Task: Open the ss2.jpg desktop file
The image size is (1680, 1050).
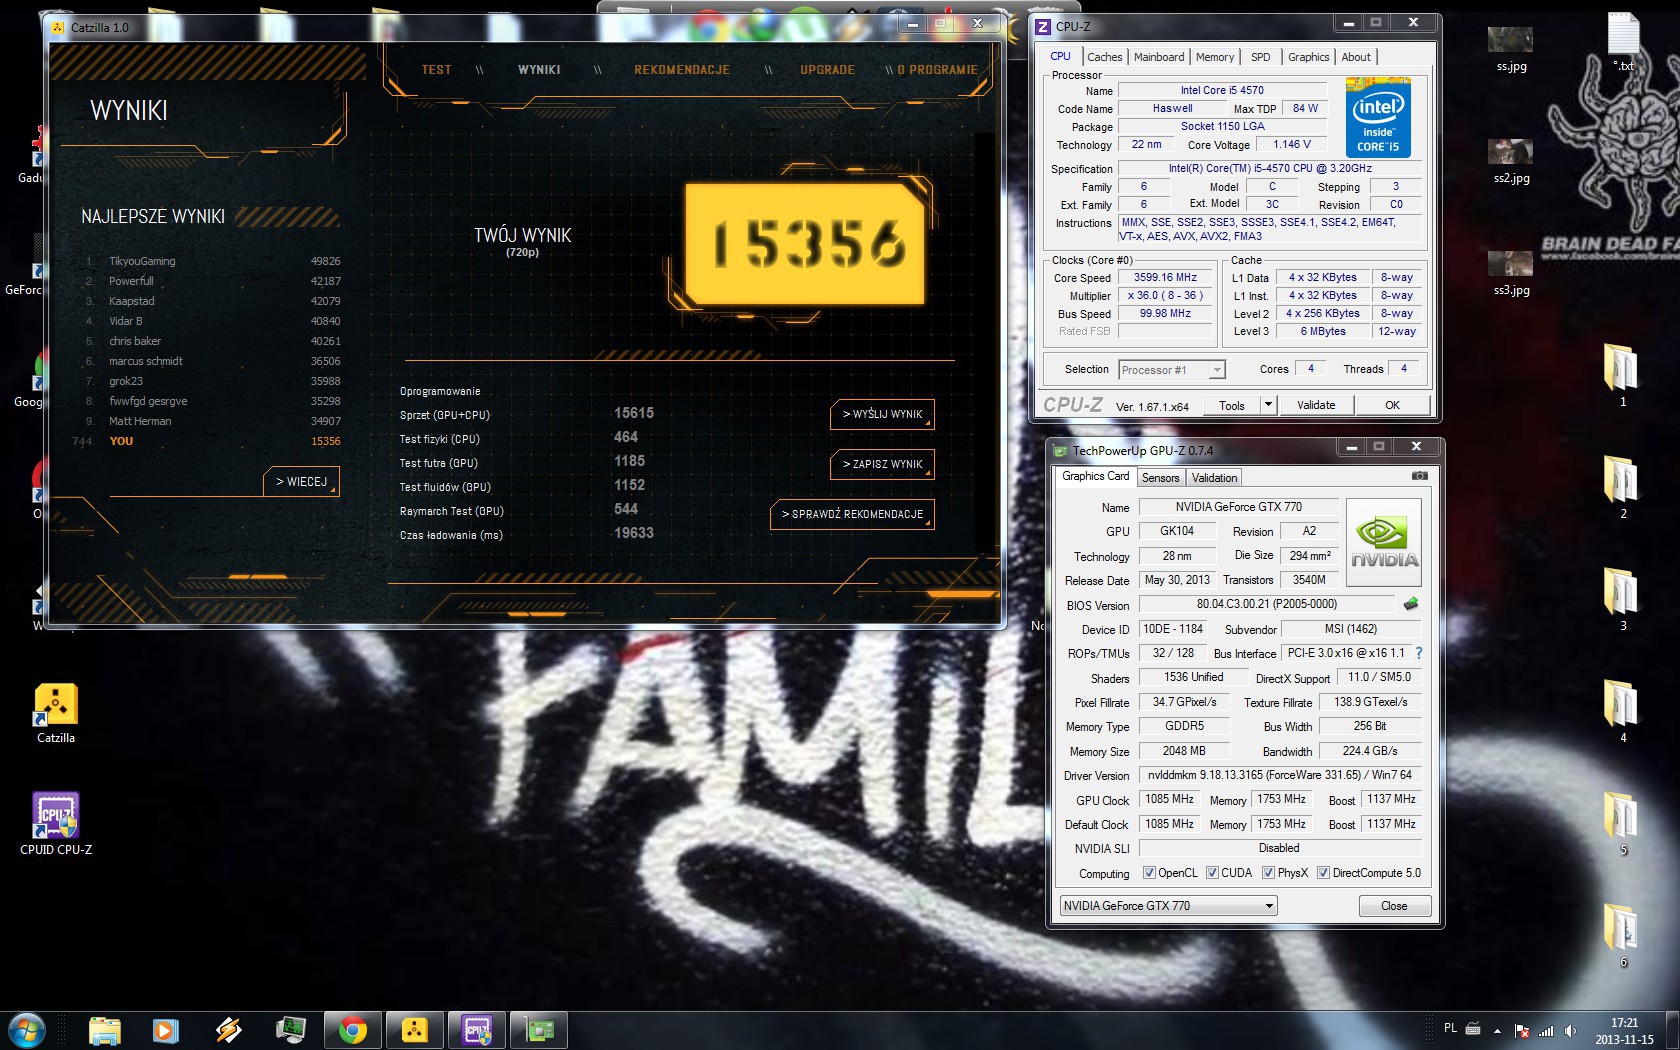Action: [x=1511, y=162]
